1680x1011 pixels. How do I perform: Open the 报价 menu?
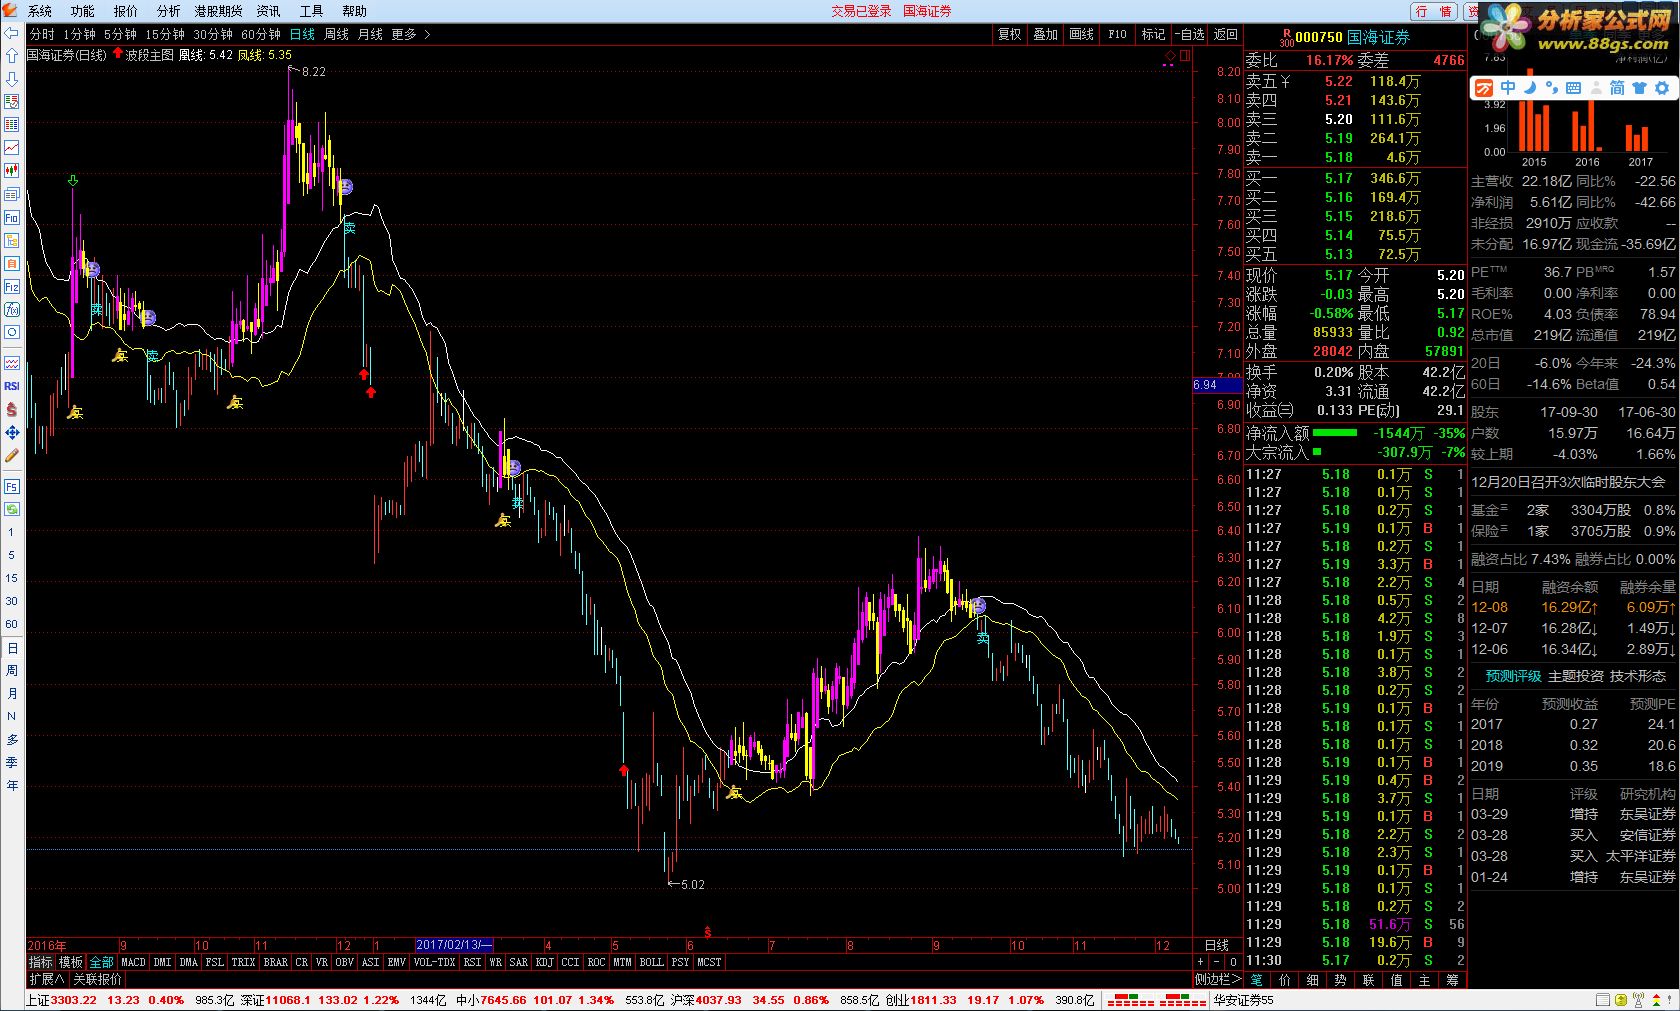coord(126,11)
